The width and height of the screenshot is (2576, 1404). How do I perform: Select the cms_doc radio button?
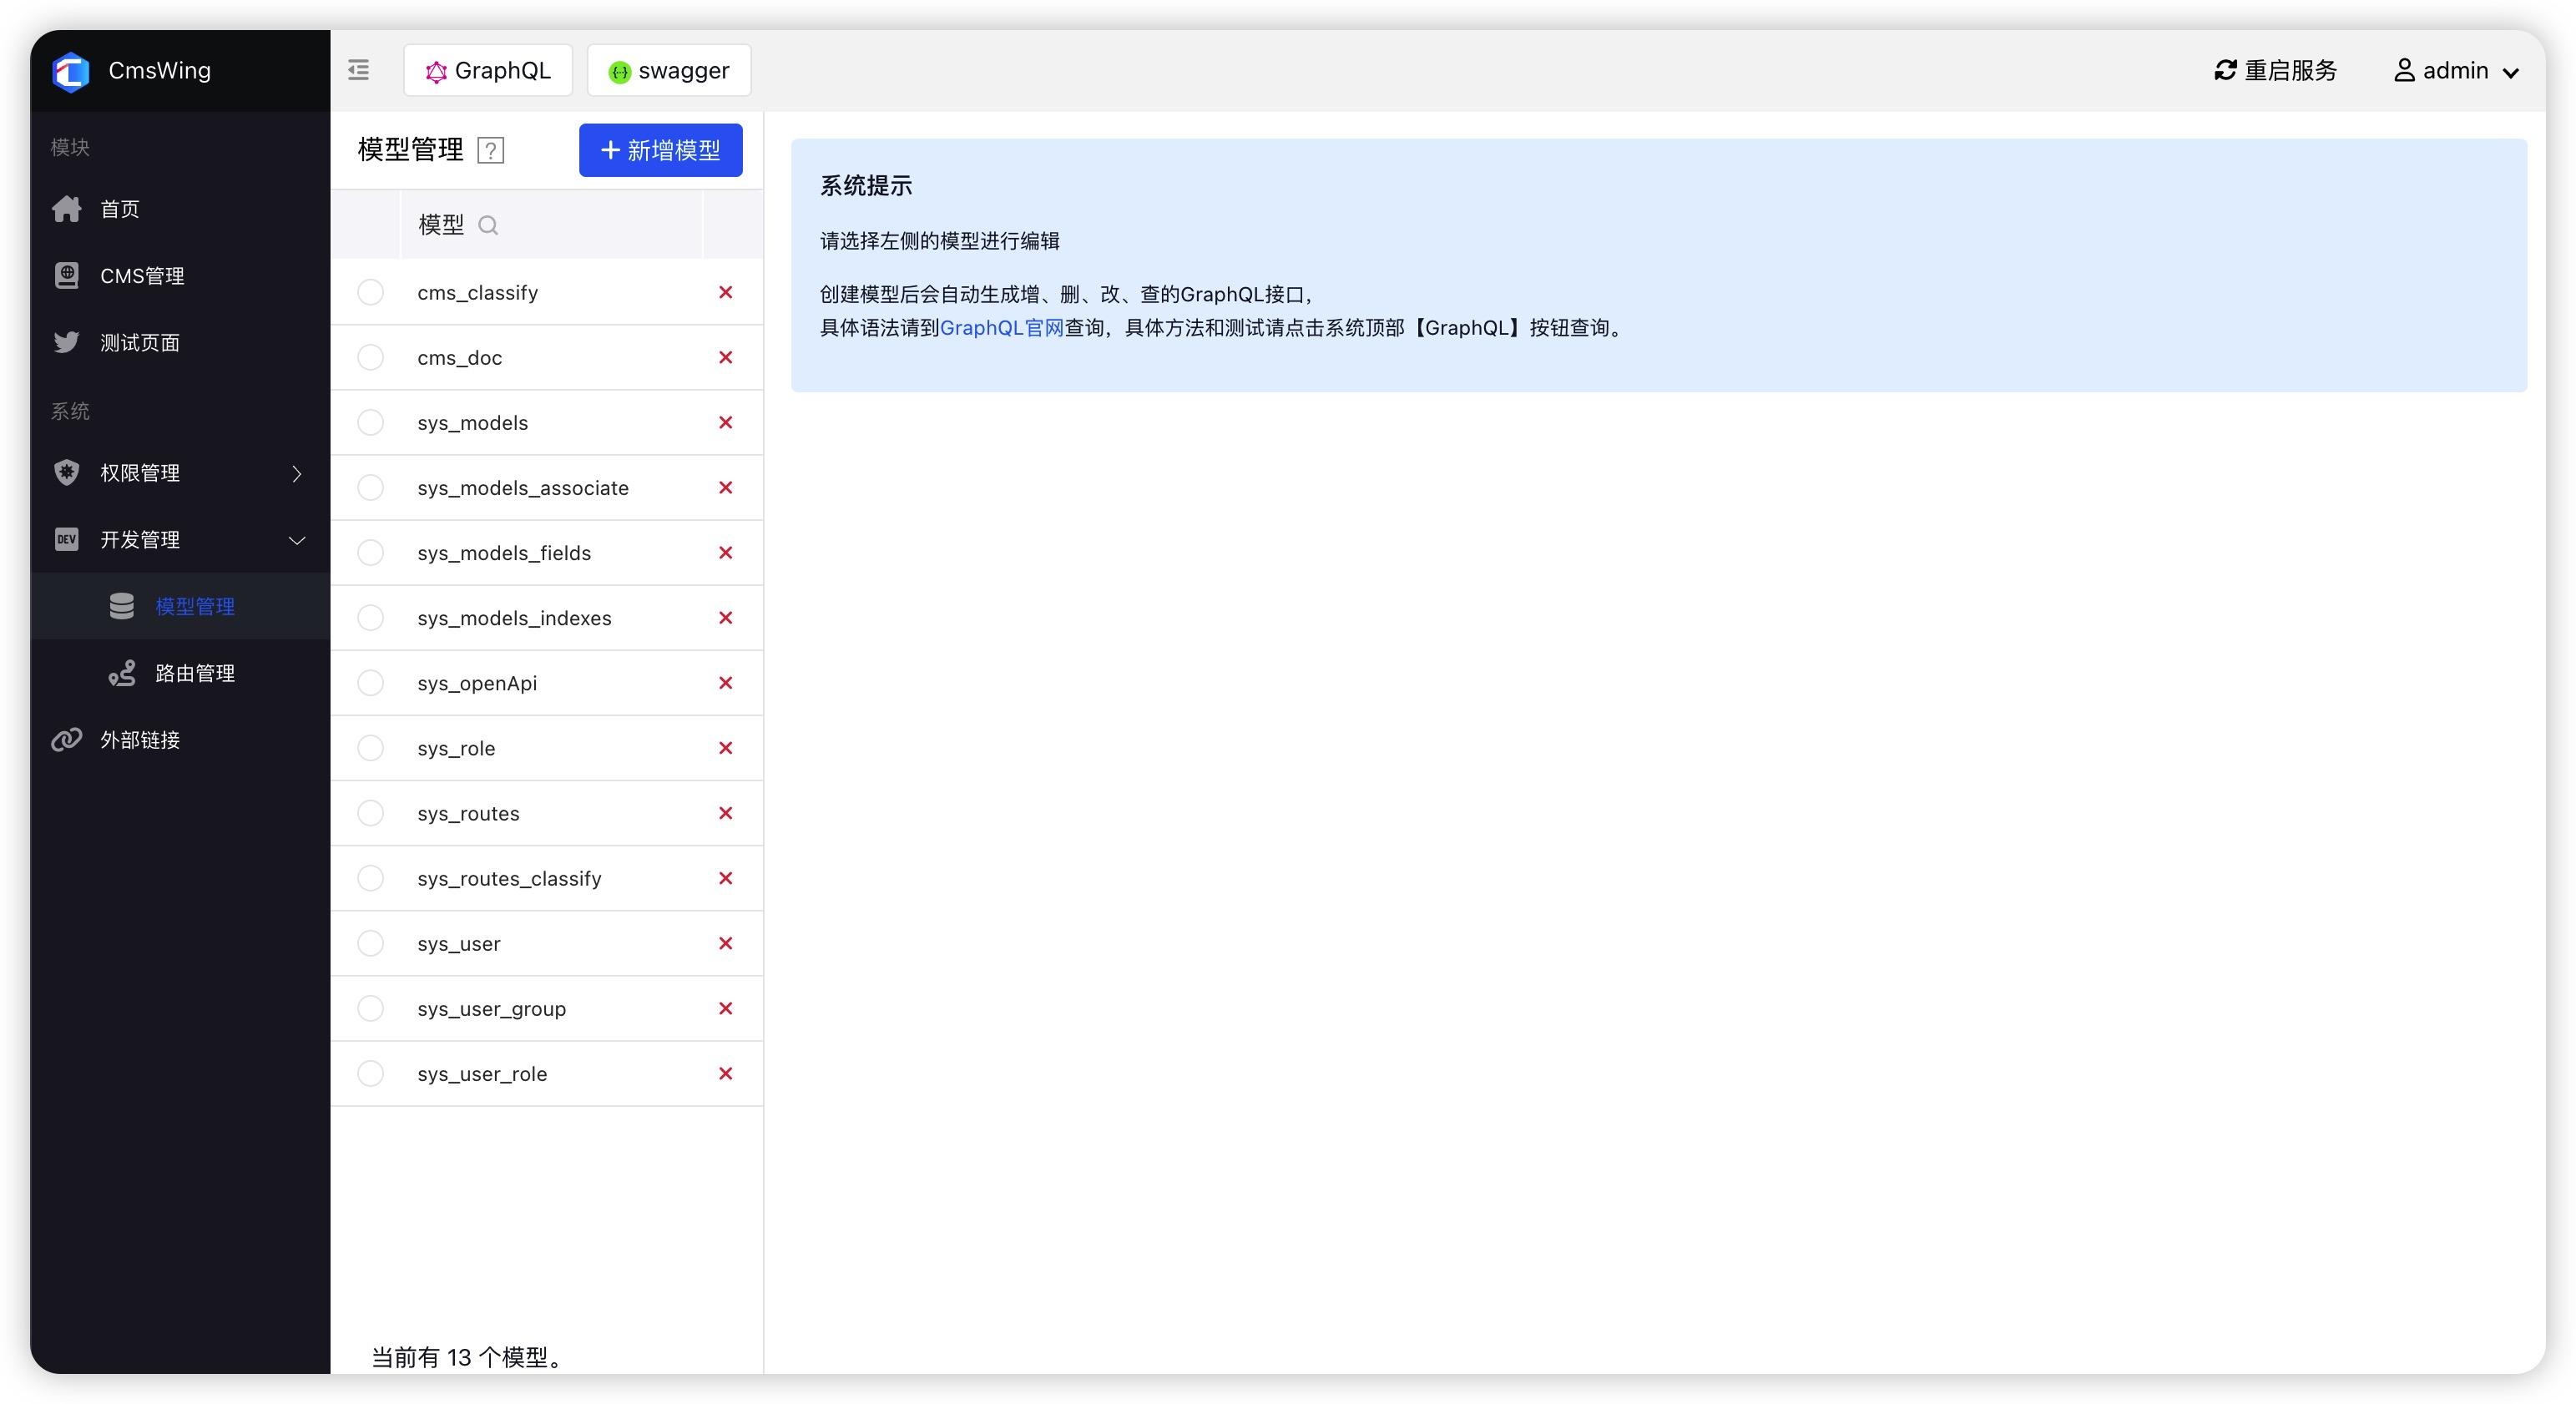coord(371,357)
